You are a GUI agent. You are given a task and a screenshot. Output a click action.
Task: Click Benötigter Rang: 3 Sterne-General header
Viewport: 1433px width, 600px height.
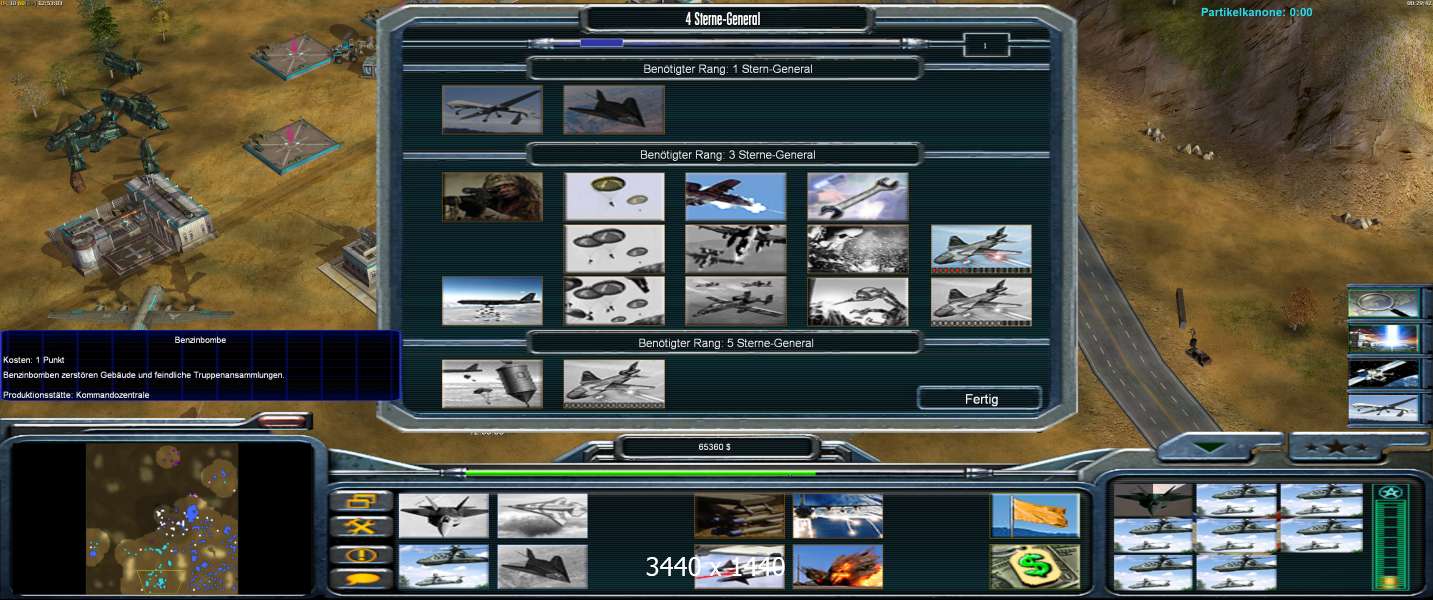tap(727, 155)
